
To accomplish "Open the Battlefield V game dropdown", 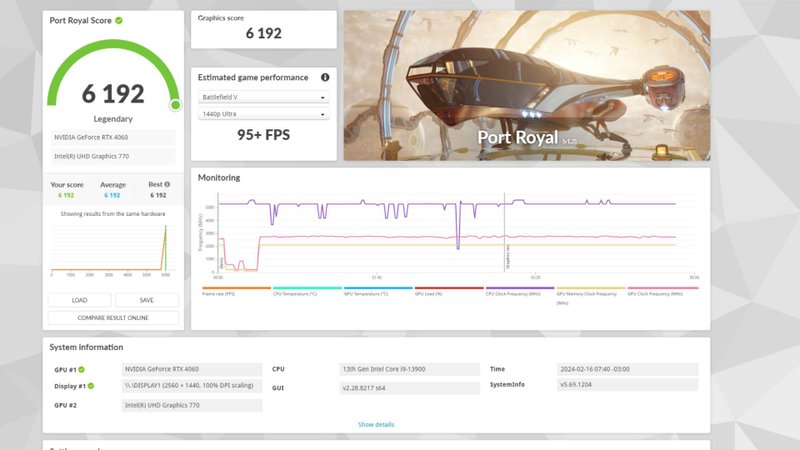I will click(x=263, y=97).
